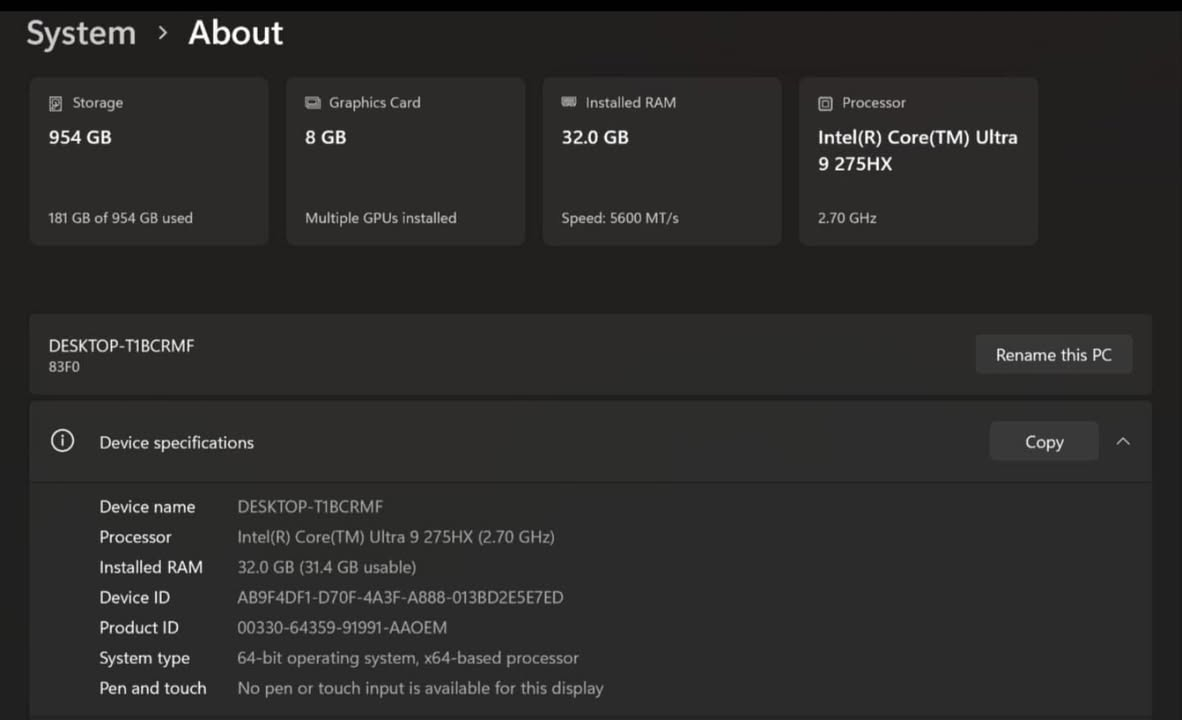Click the Product ID value 00330-64359-91991-AAOEM
This screenshot has height=720, width=1182.
(342, 628)
